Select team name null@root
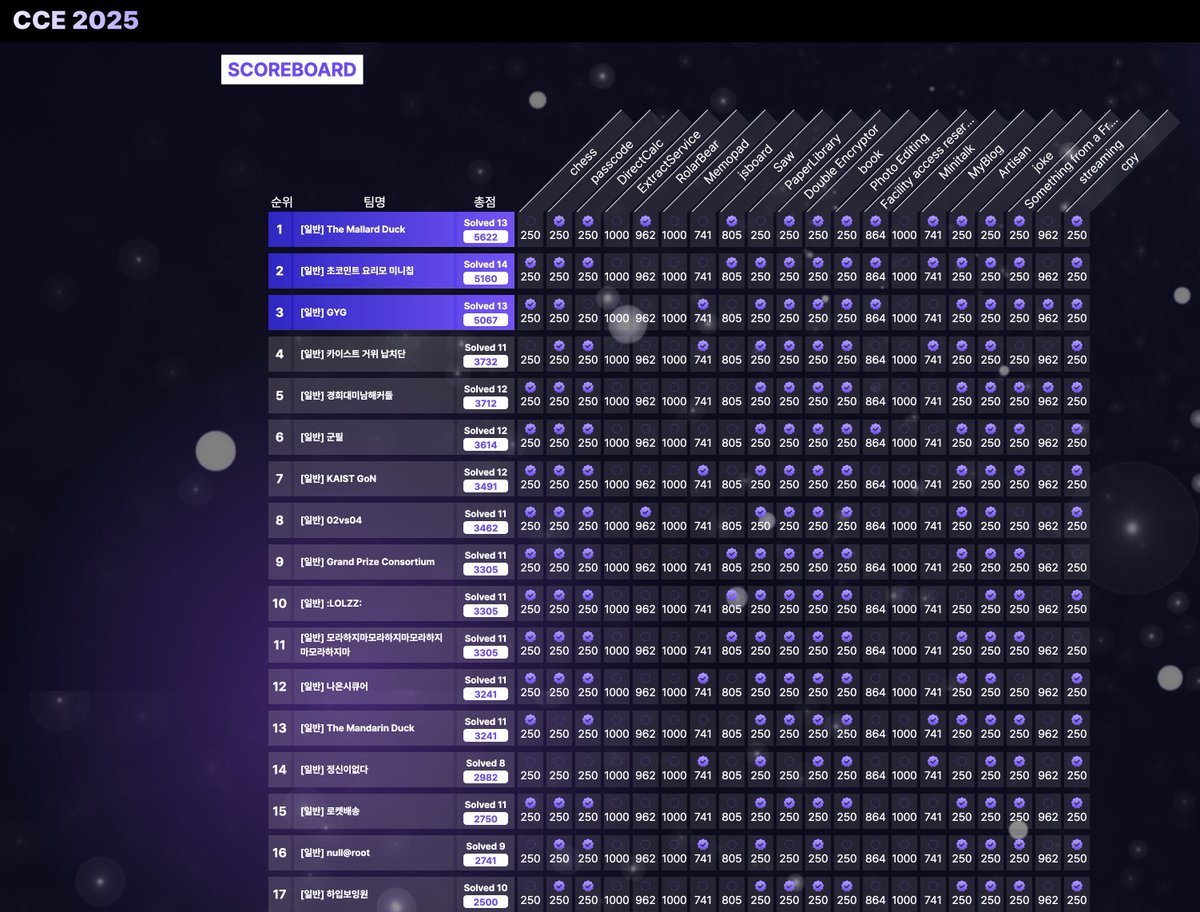This screenshot has height=912, width=1200. coord(335,853)
